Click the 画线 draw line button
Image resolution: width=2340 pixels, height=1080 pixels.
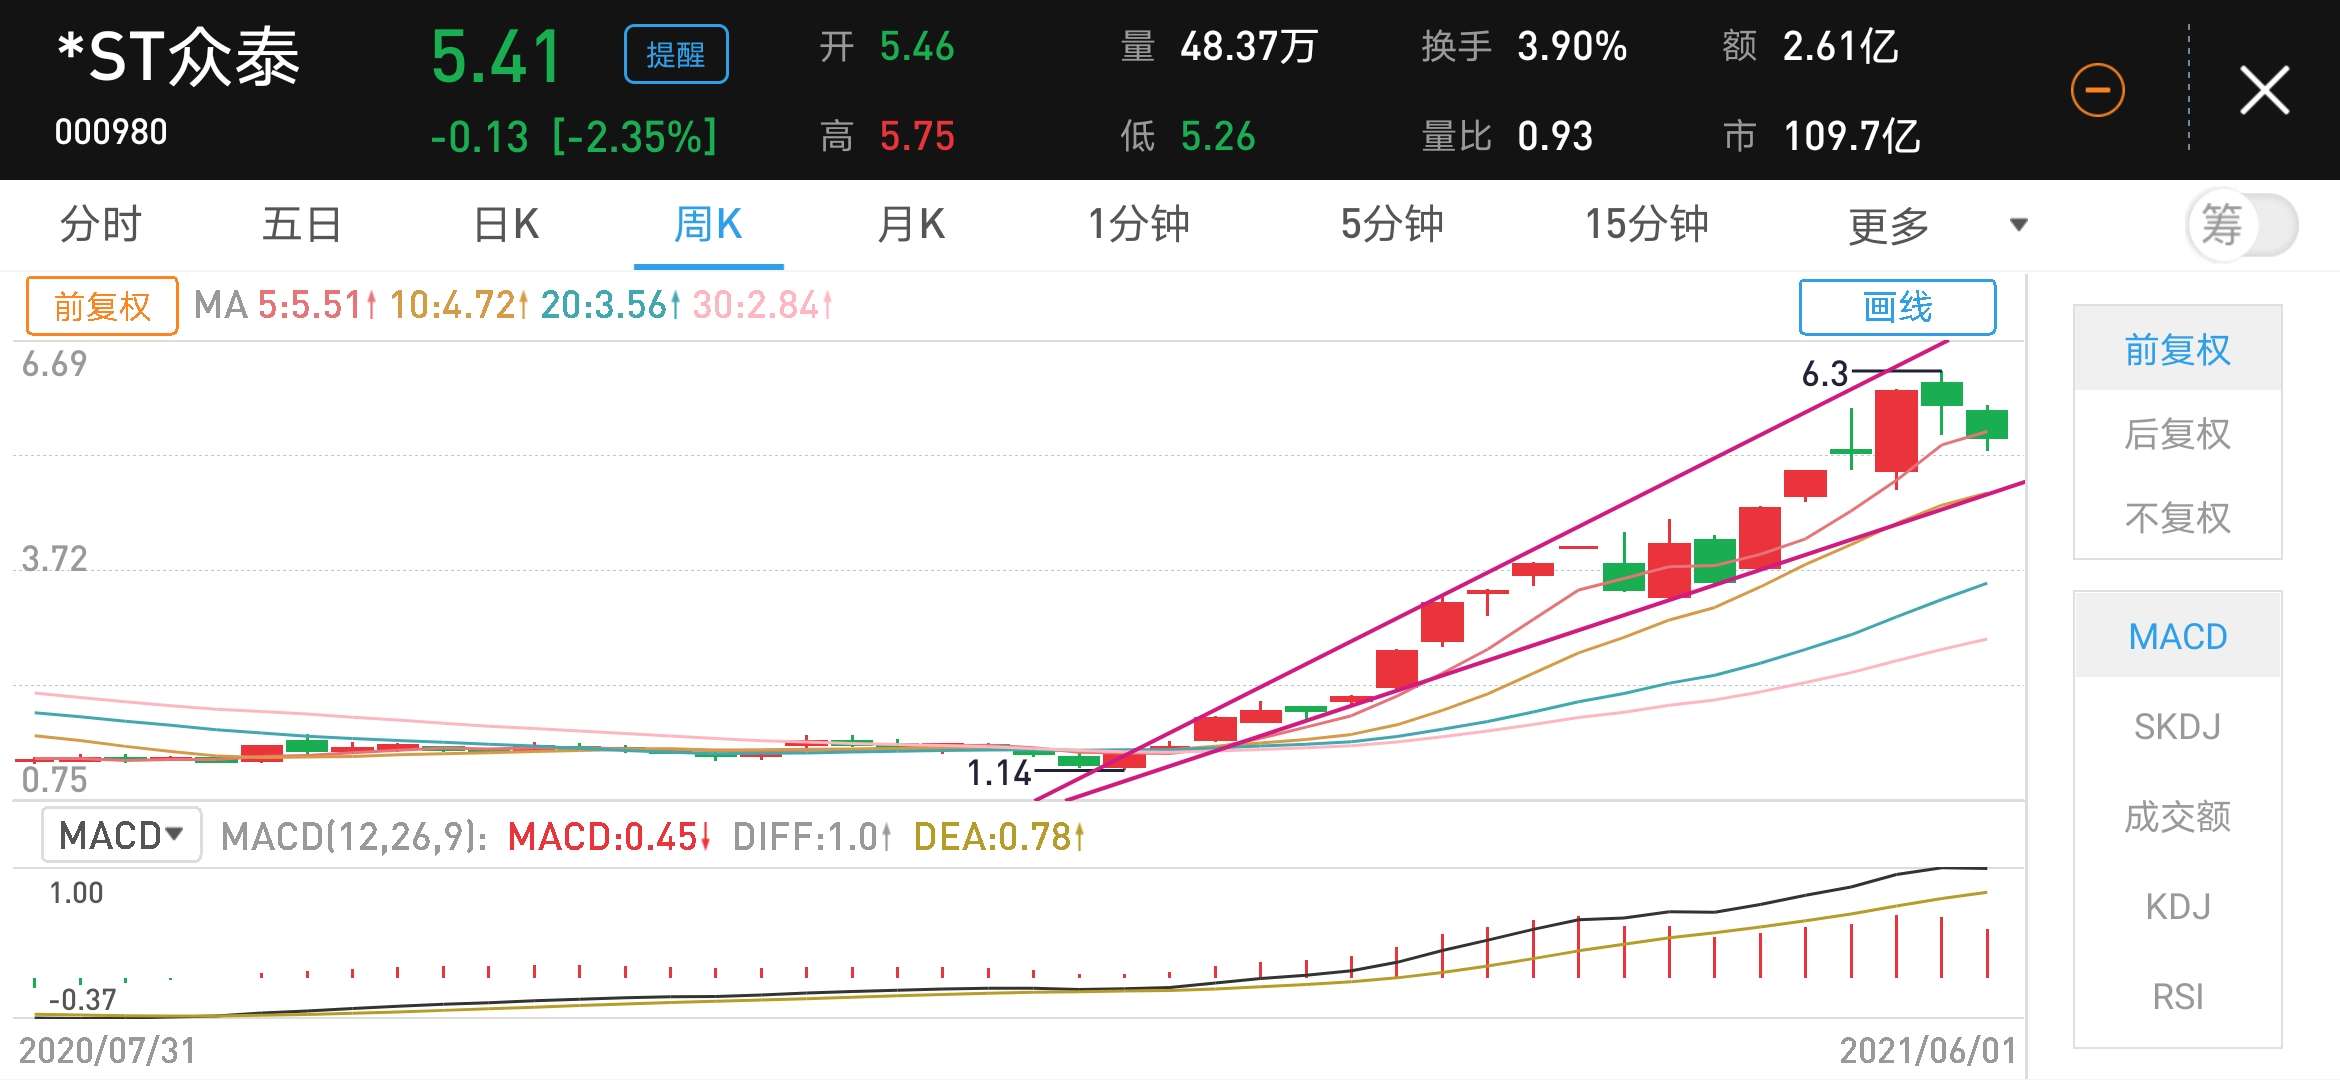point(1897,307)
